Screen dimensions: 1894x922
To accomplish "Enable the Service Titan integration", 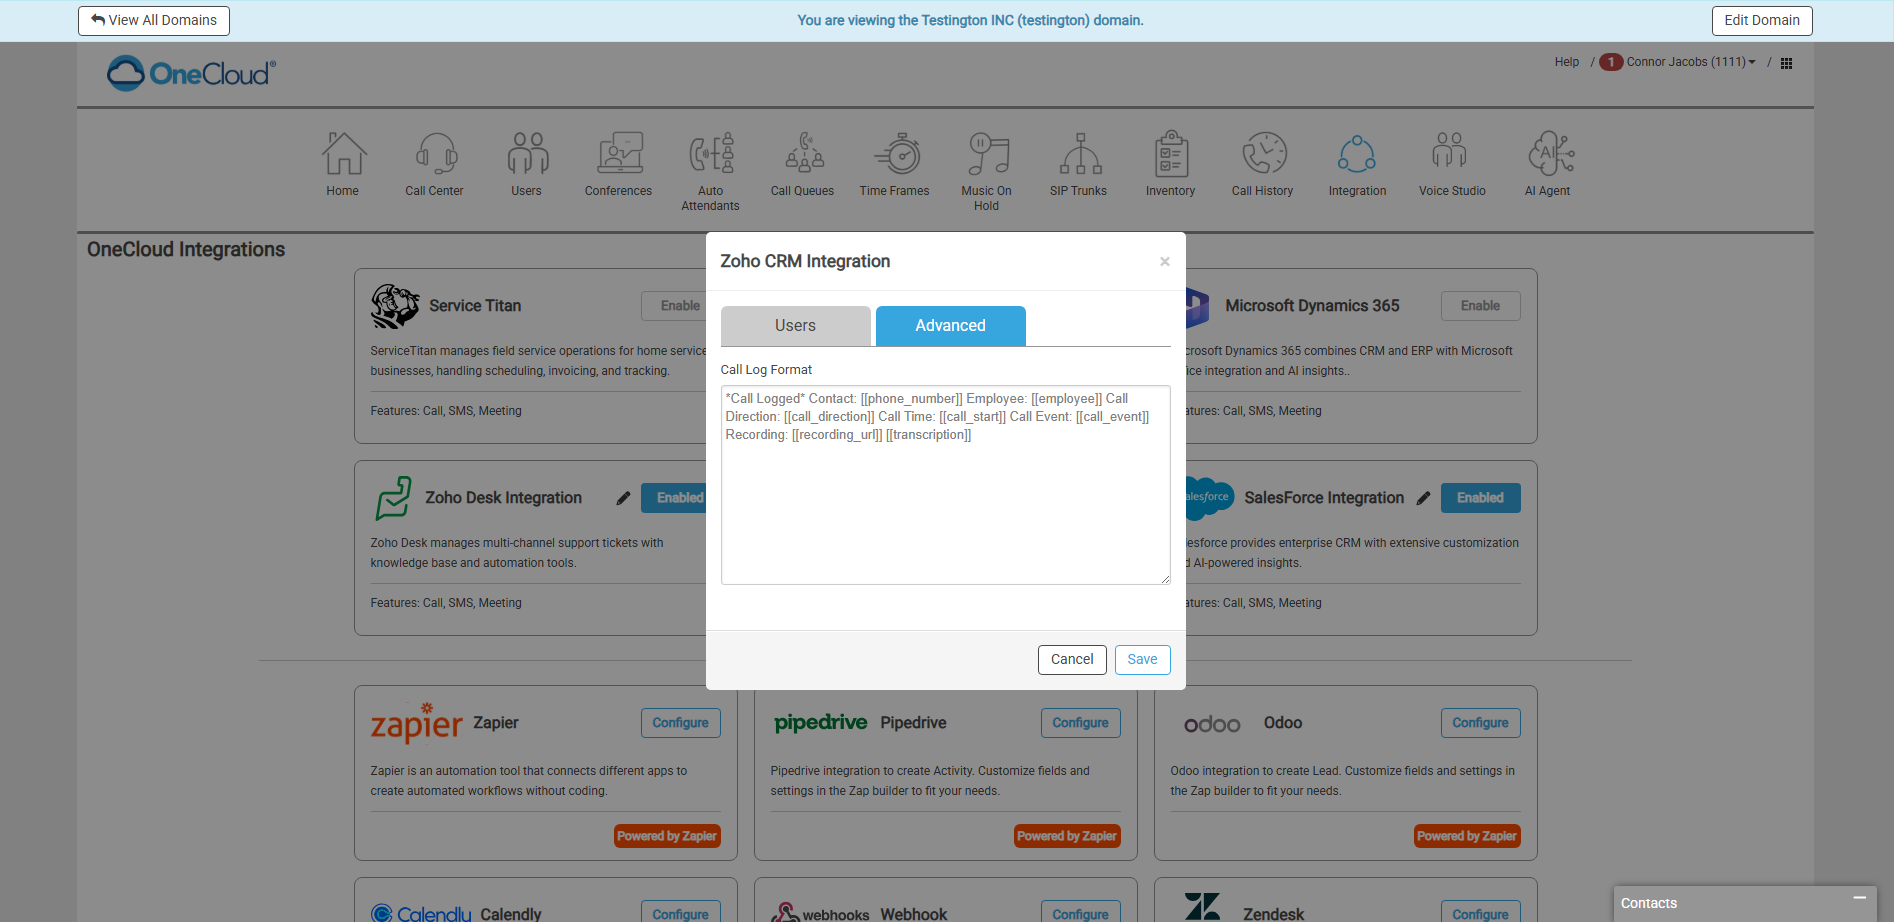I will [679, 306].
